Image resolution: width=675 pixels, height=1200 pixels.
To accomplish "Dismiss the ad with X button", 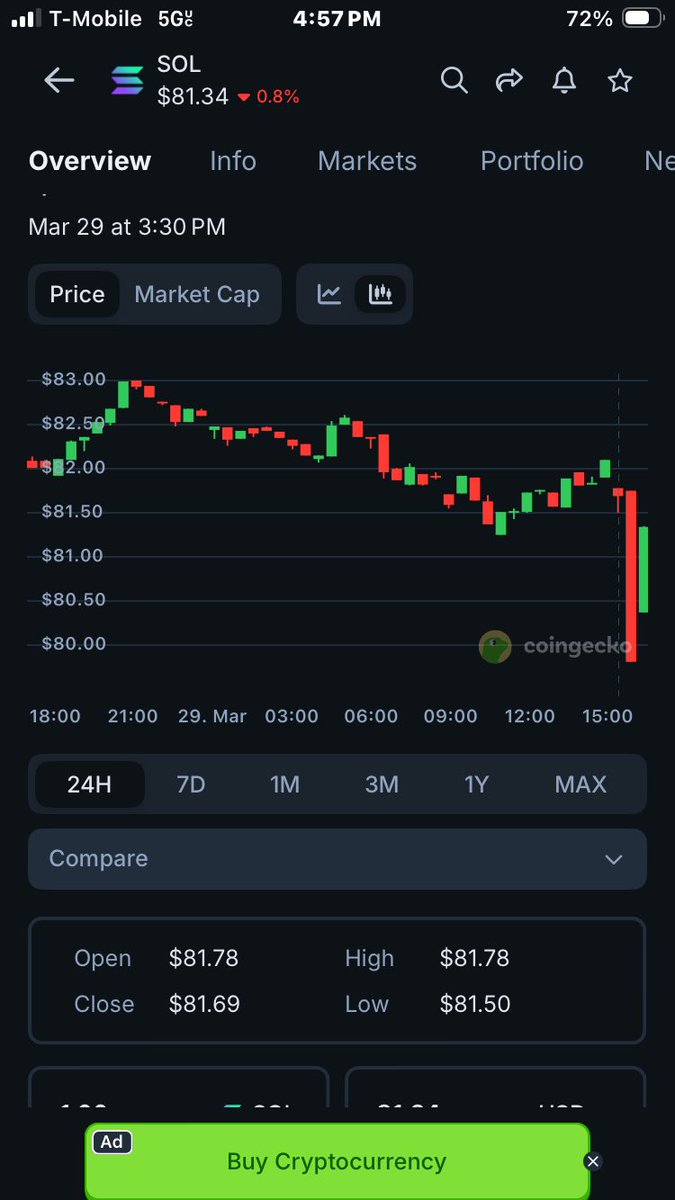I will [x=593, y=1161].
